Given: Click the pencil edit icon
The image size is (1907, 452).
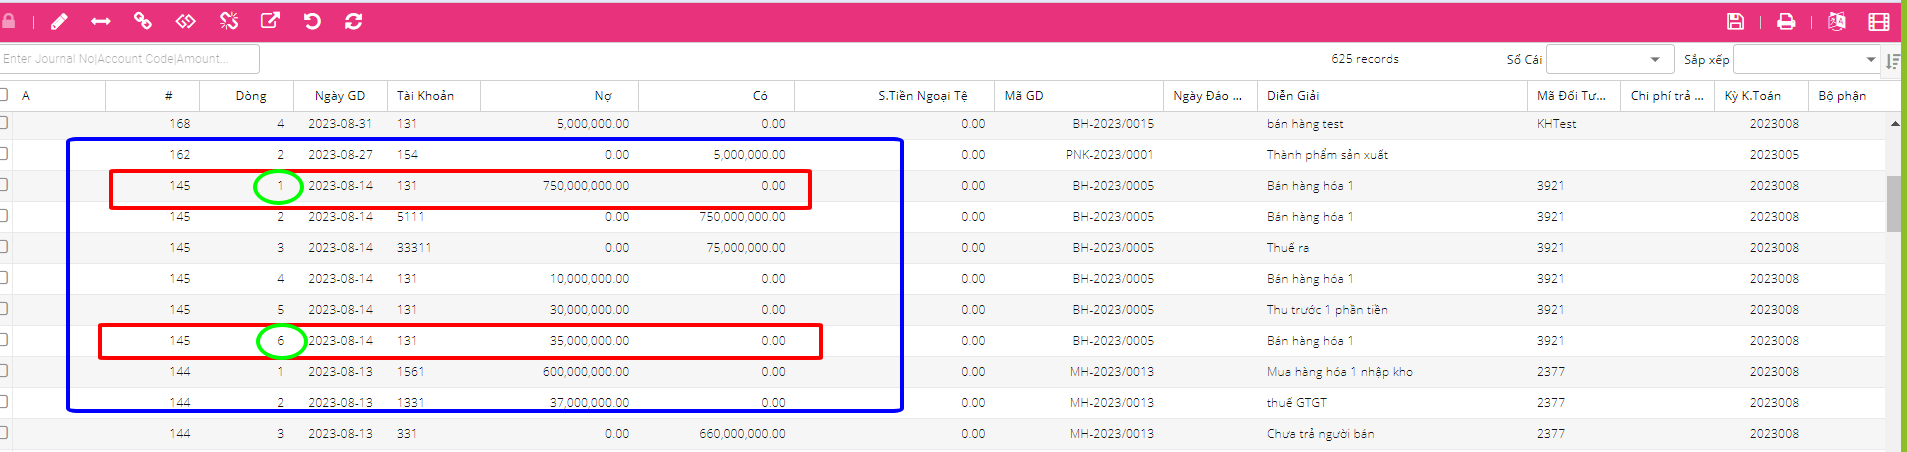Looking at the screenshot, I should click(x=59, y=21).
